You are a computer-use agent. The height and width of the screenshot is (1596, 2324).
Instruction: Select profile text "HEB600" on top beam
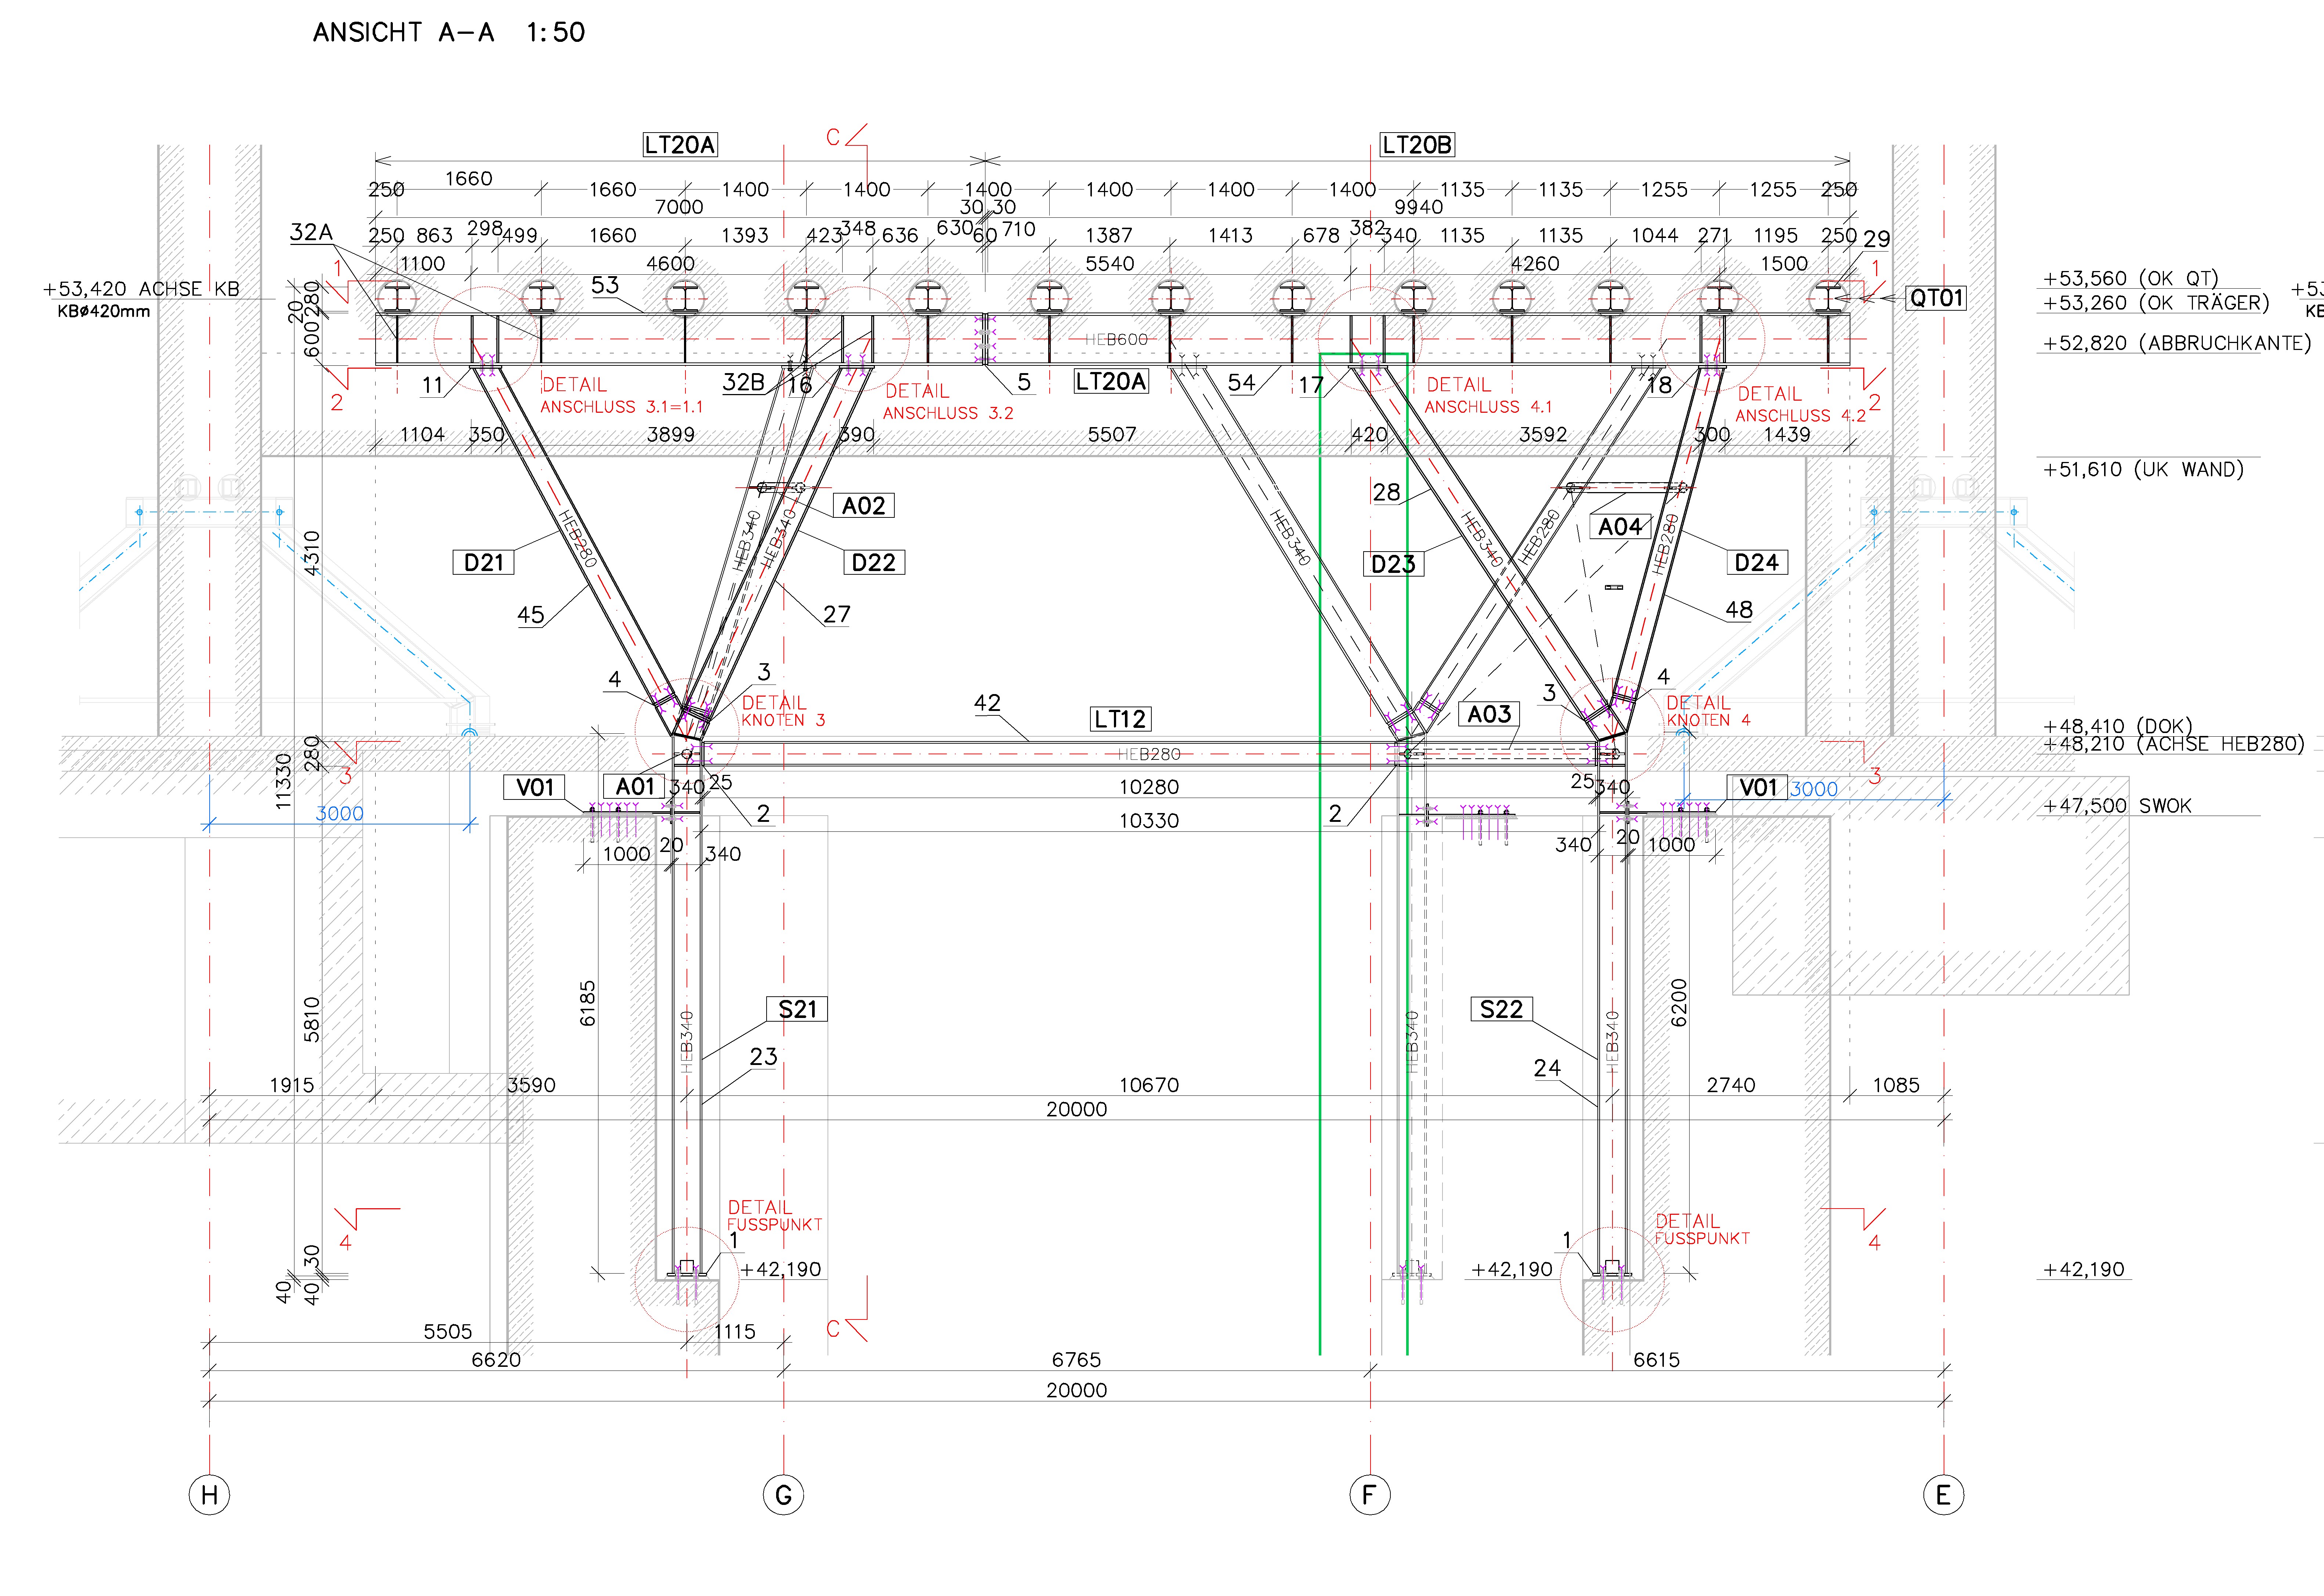click(x=1117, y=340)
